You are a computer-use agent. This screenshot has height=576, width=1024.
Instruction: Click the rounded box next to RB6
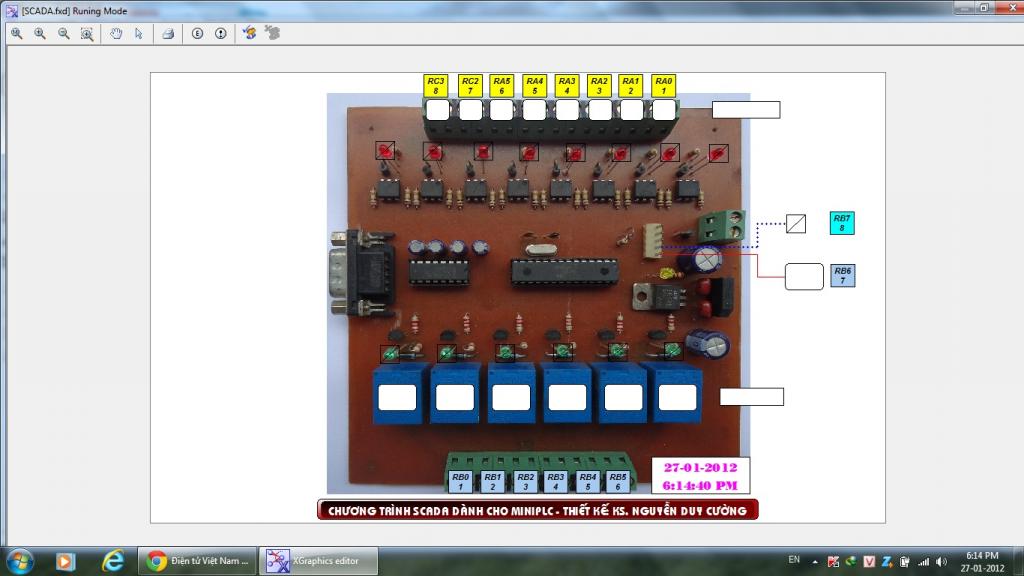click(x=804, y=276)
